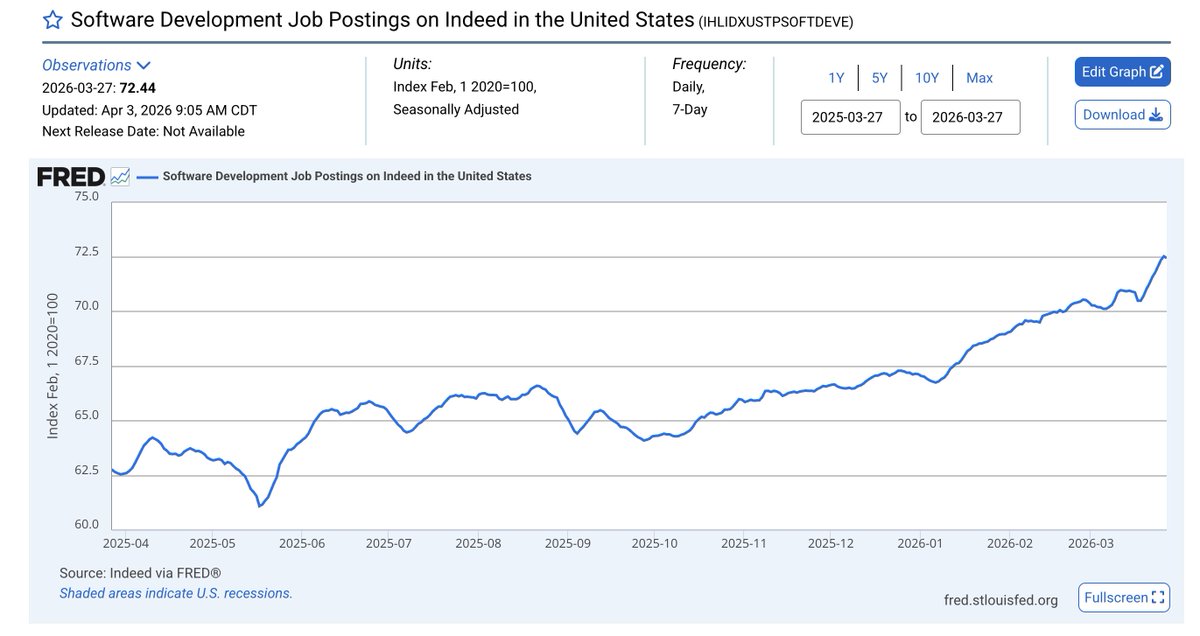Click the y-axis label 72.5

tap(87, 252)
